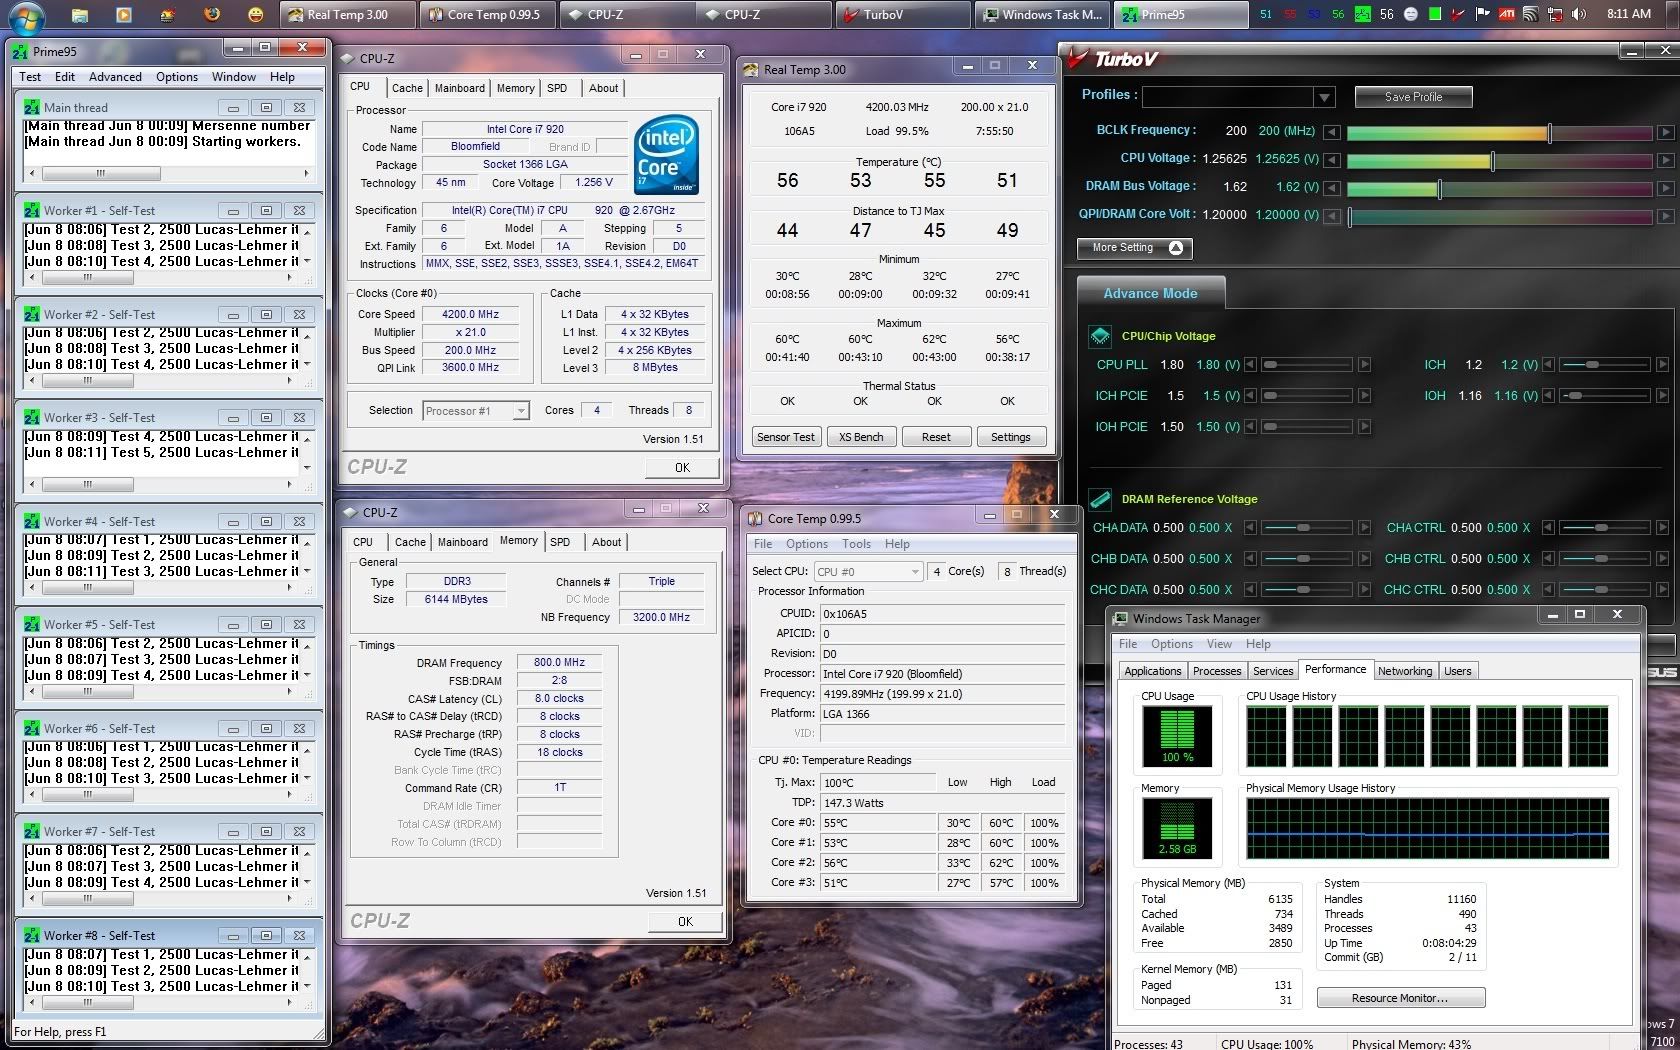Screen dimensions: 1680x1050
Task: Click the Action Center flag tray icon
Action: point(1483,14)
